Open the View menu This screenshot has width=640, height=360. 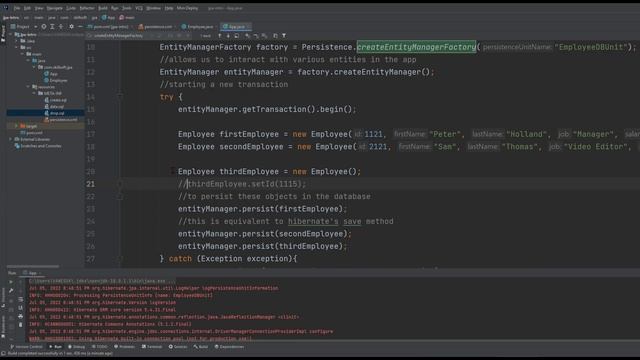pos(39,8)
